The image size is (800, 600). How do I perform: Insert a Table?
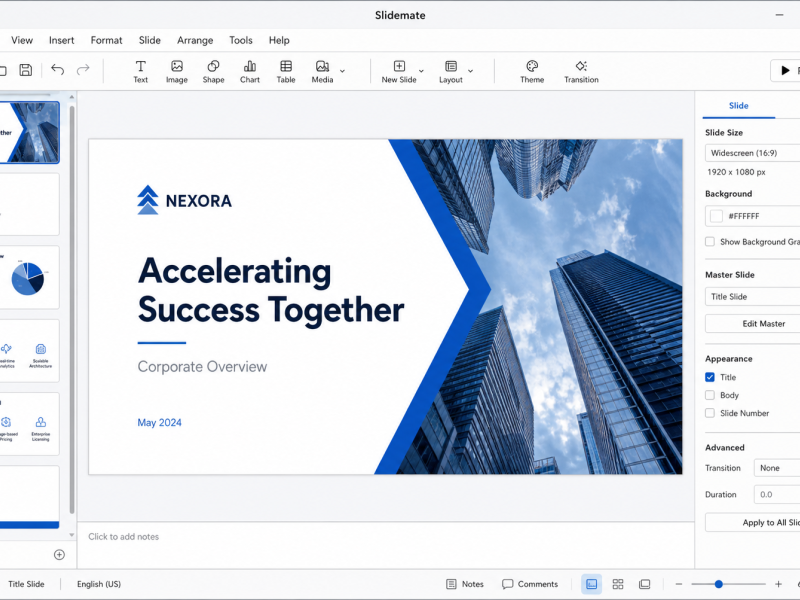286,71
